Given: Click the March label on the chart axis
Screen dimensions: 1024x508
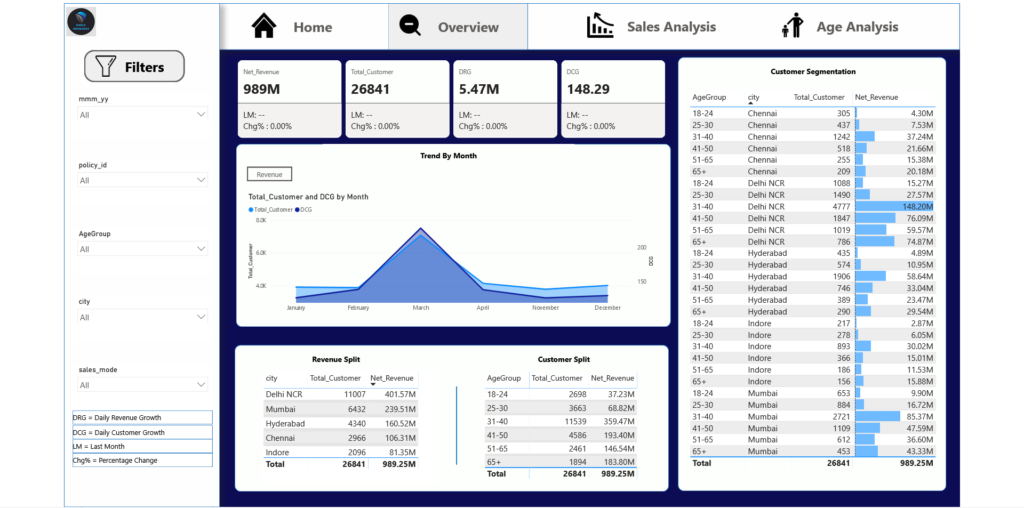Looking at the screenshot, I should (421, 307).
